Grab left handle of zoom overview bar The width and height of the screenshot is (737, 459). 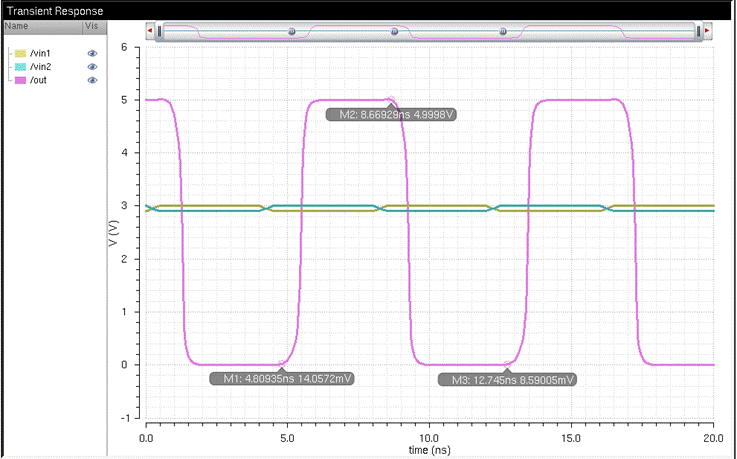tap(160, 31)
